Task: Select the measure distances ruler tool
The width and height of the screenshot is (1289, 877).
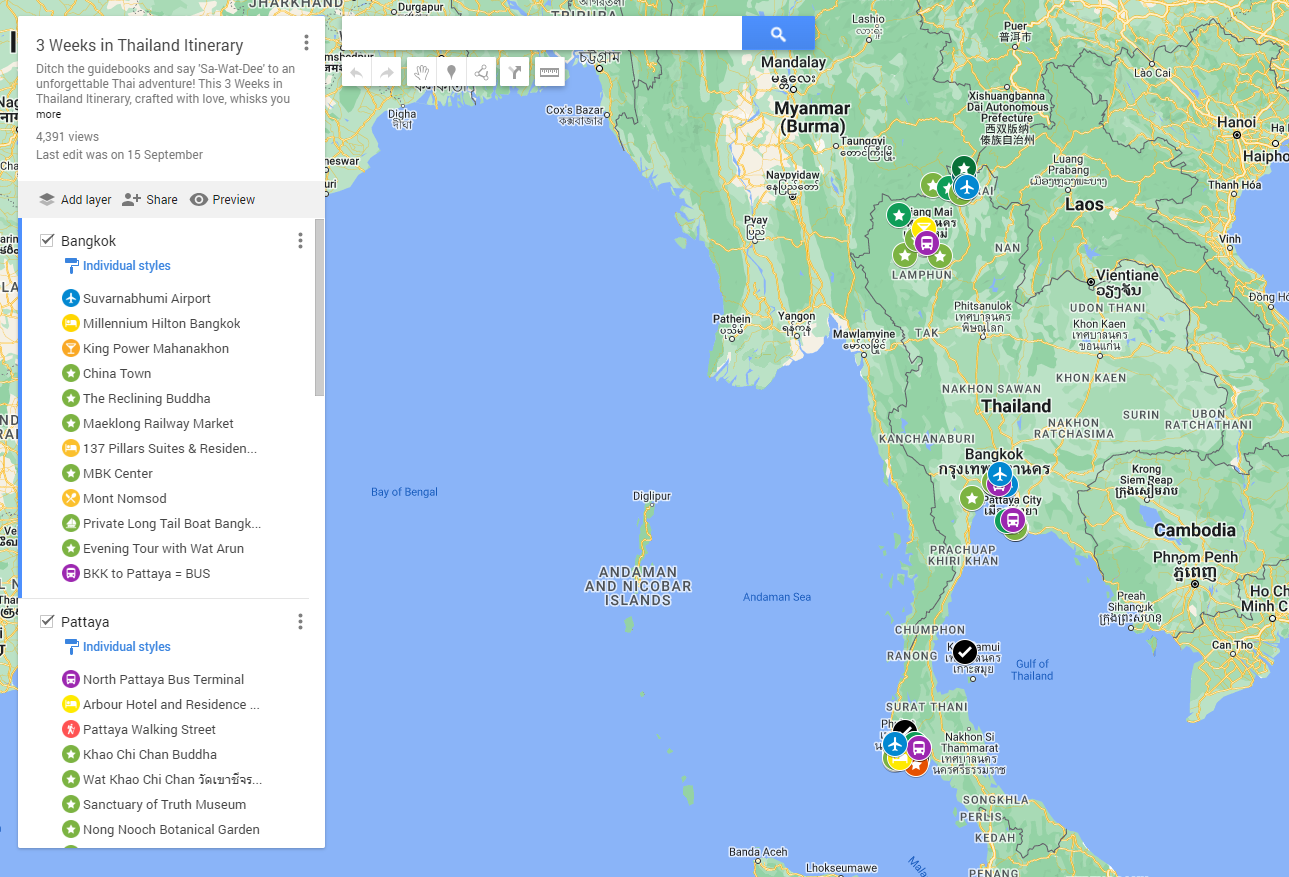Action: point(549,72)
